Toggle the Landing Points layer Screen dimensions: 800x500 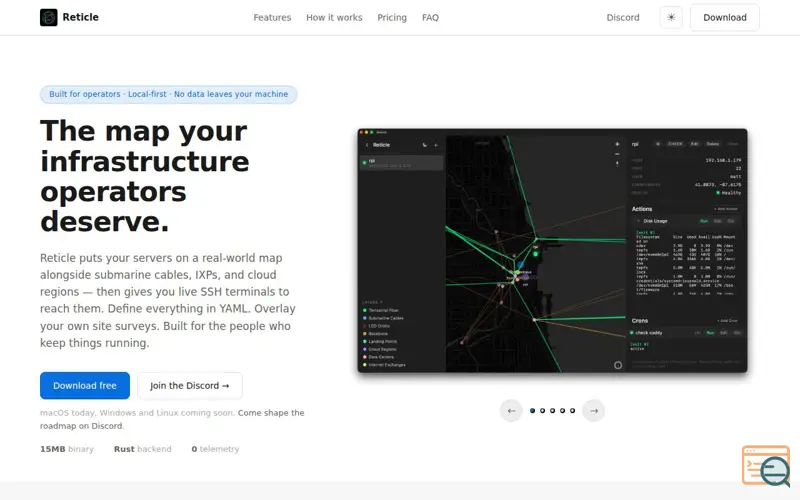click(x=380, y=341)
